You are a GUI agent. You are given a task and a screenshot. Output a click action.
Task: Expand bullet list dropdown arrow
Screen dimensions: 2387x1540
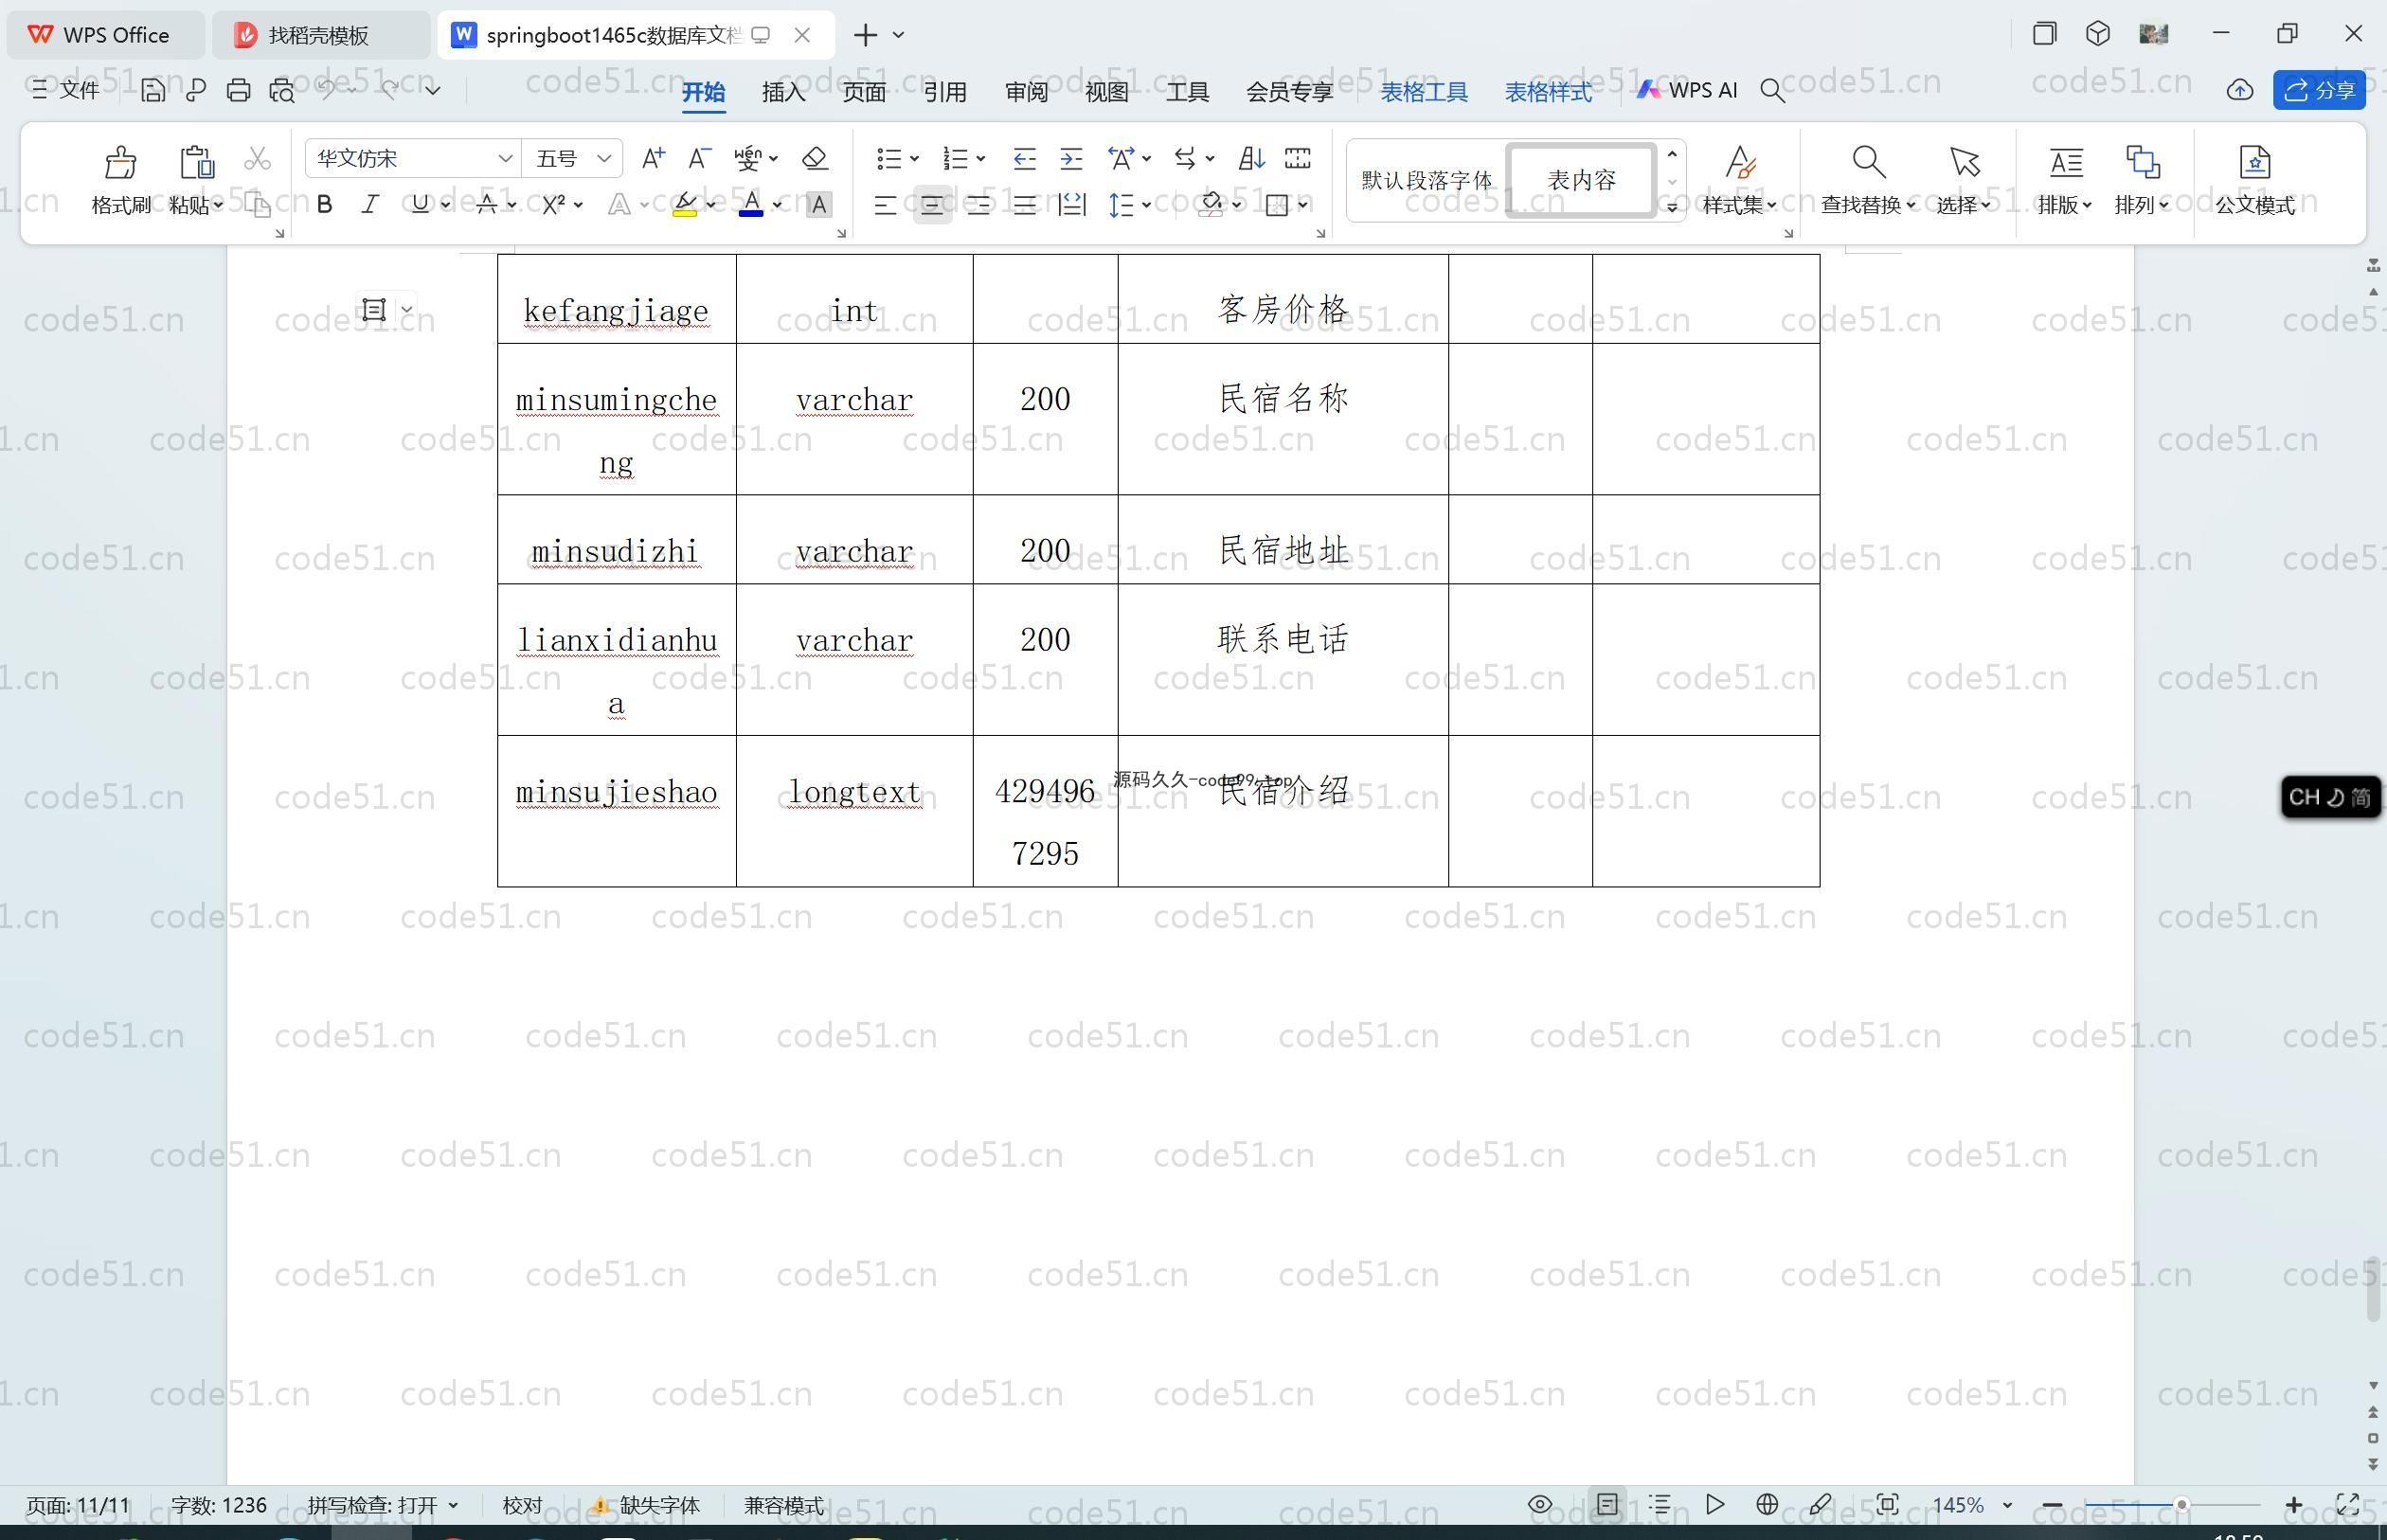914,159
